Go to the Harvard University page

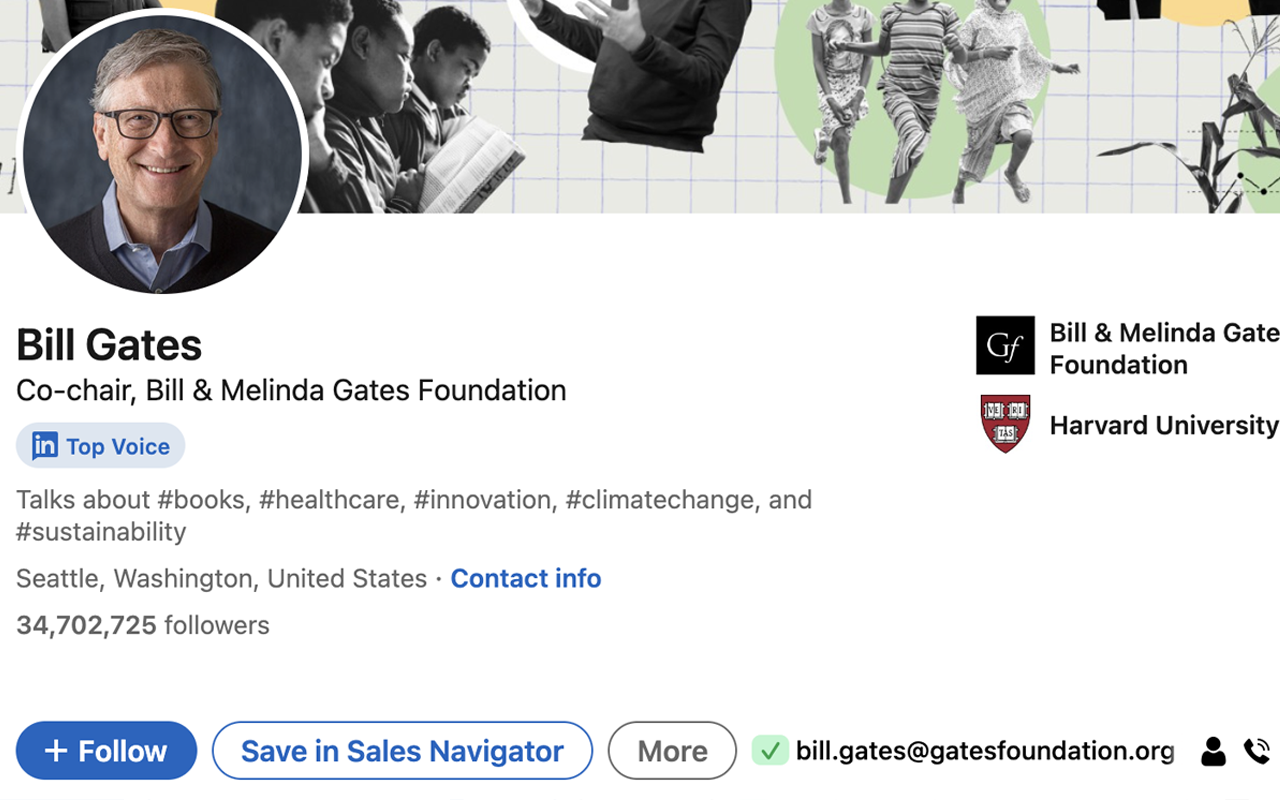point(1163,425)
